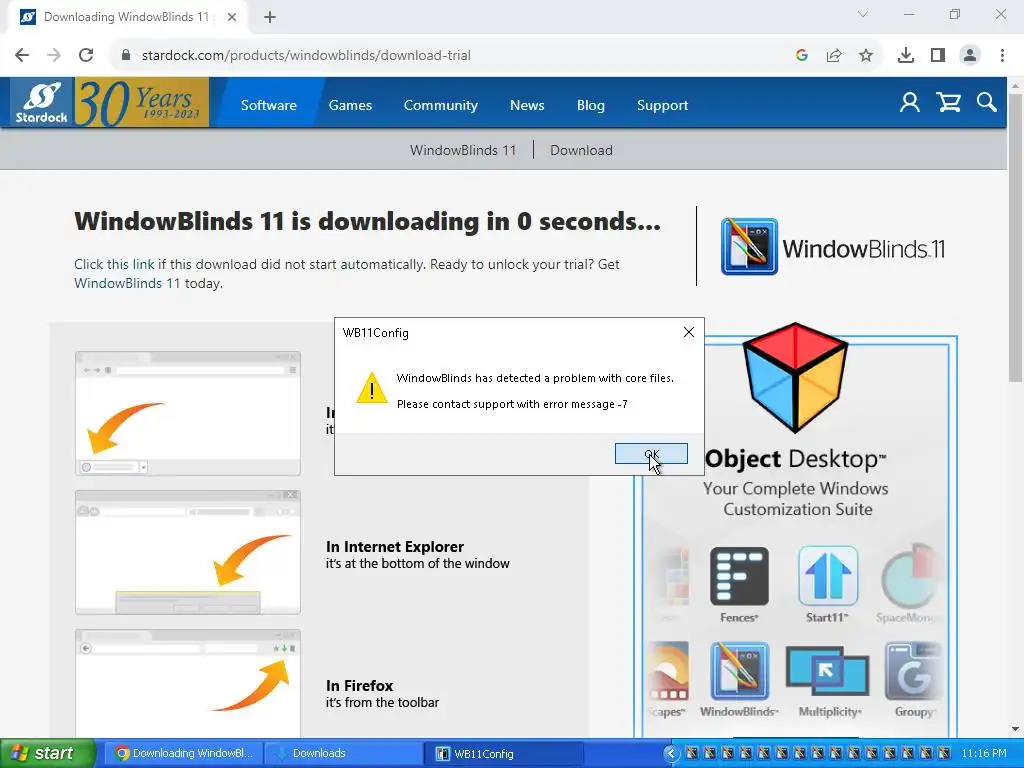Open the site search magnifier
1024x768 pixels.
click(987, 103)
